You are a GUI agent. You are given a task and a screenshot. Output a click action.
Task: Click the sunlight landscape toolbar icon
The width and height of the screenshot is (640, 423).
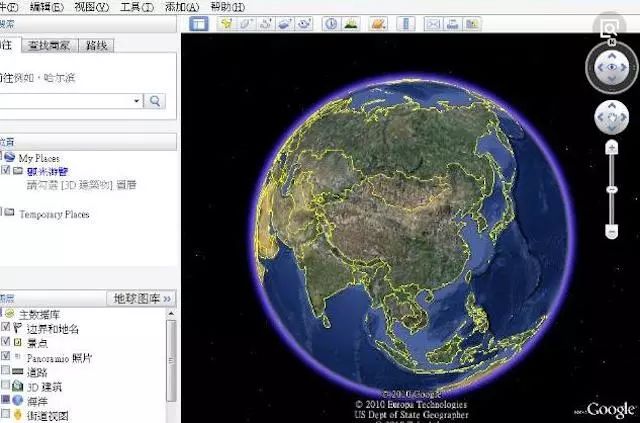pos(351,23)
